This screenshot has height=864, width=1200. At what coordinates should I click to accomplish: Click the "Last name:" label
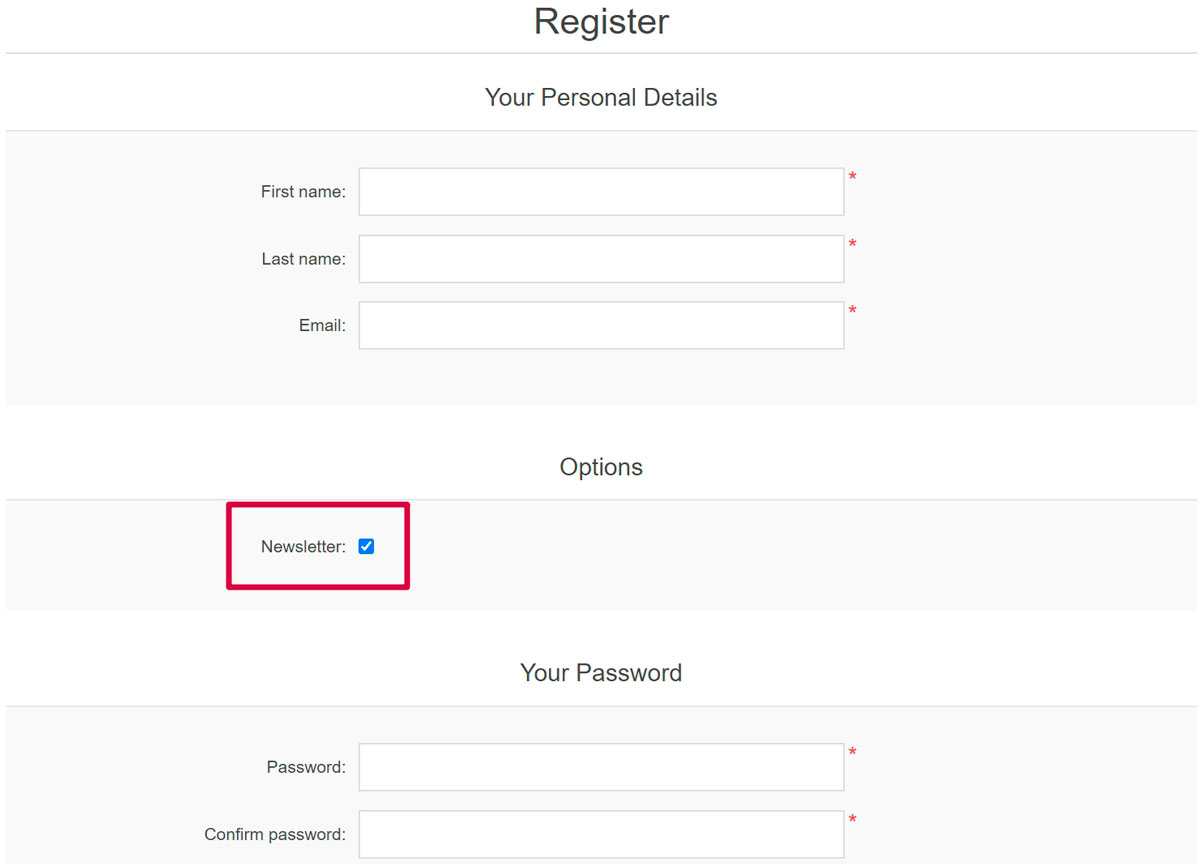point(303,259)
